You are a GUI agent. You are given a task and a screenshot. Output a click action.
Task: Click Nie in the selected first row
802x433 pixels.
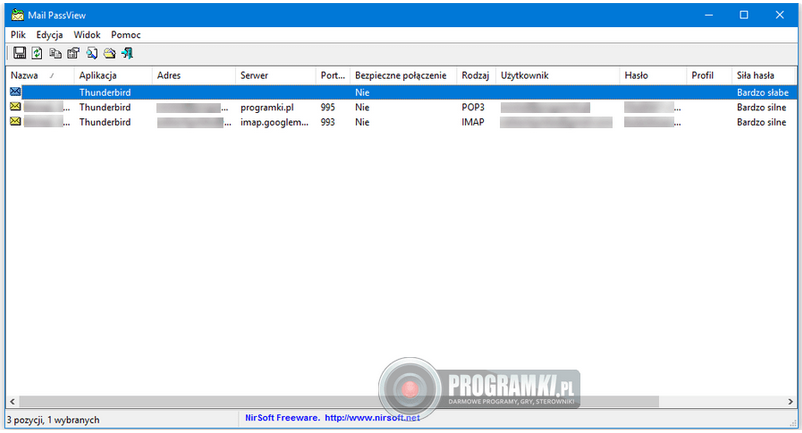[362, 93]
